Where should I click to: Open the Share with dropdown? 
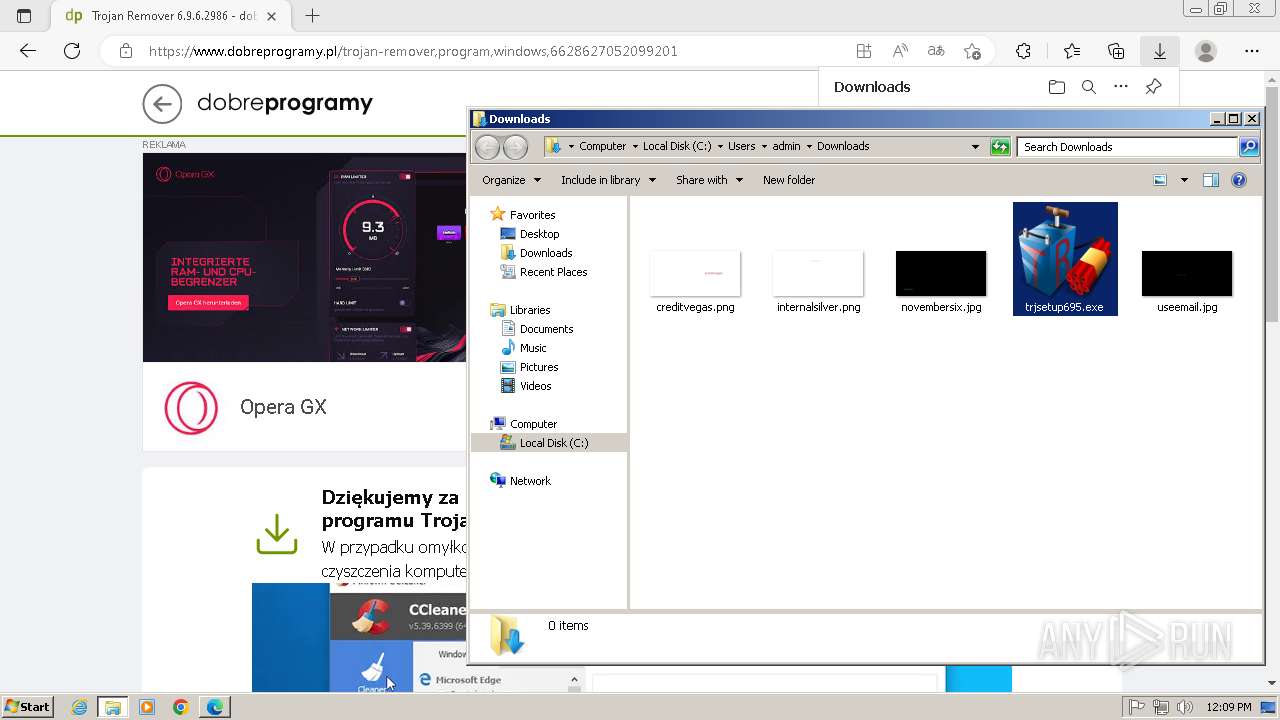click(709, 180)
